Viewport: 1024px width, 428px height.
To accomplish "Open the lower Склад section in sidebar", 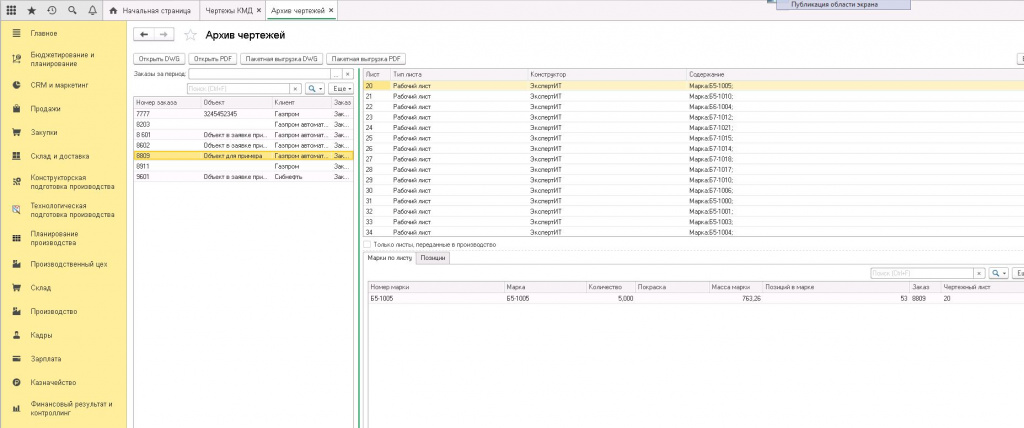I will (40, 288).
